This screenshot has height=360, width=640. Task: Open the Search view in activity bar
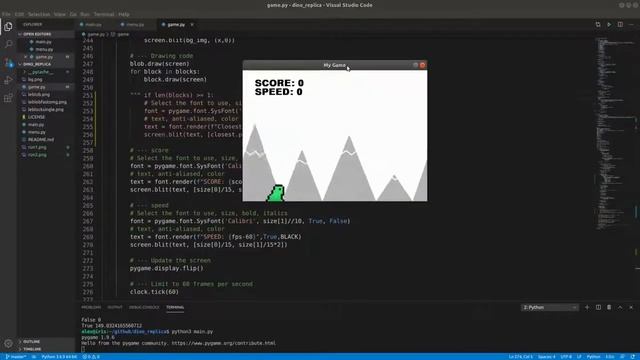click(x=8, y=44)
